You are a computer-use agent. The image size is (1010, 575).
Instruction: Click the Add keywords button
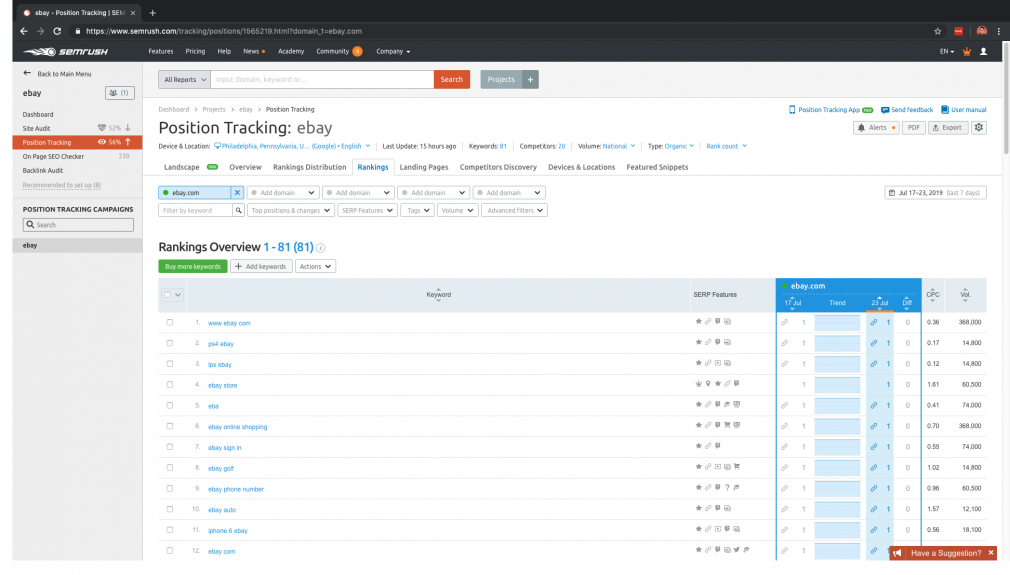pos(262,267)
